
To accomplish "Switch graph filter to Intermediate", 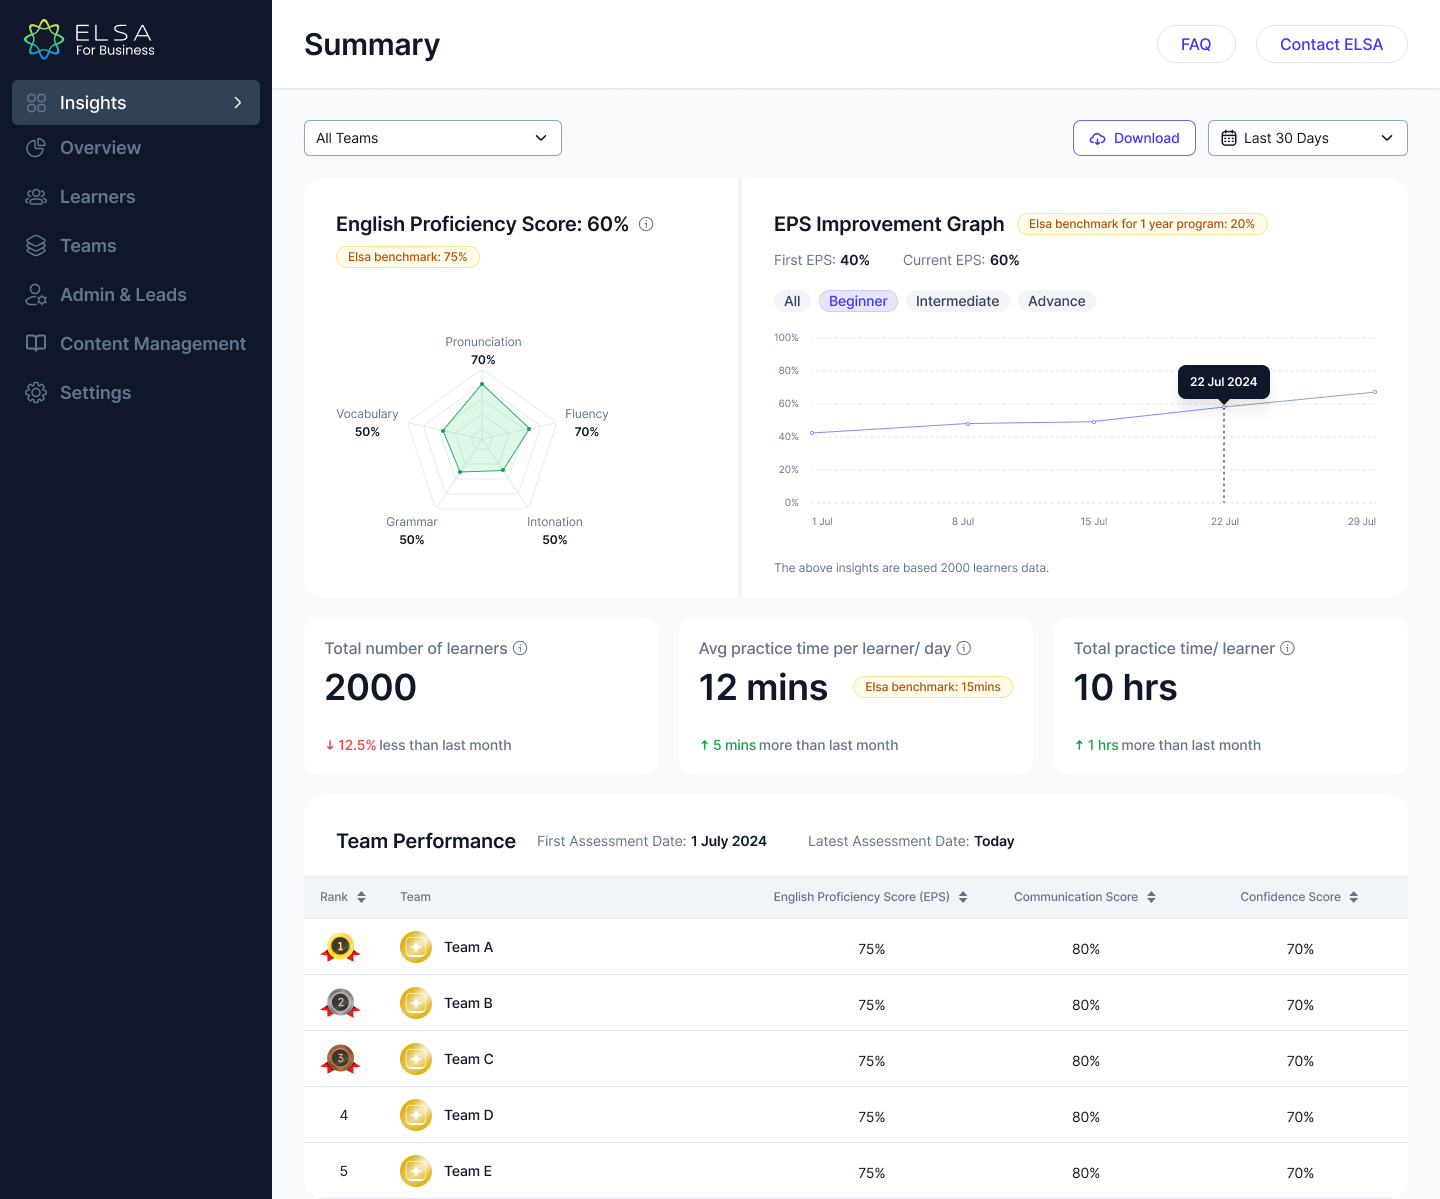I will [x=957, y=301].
